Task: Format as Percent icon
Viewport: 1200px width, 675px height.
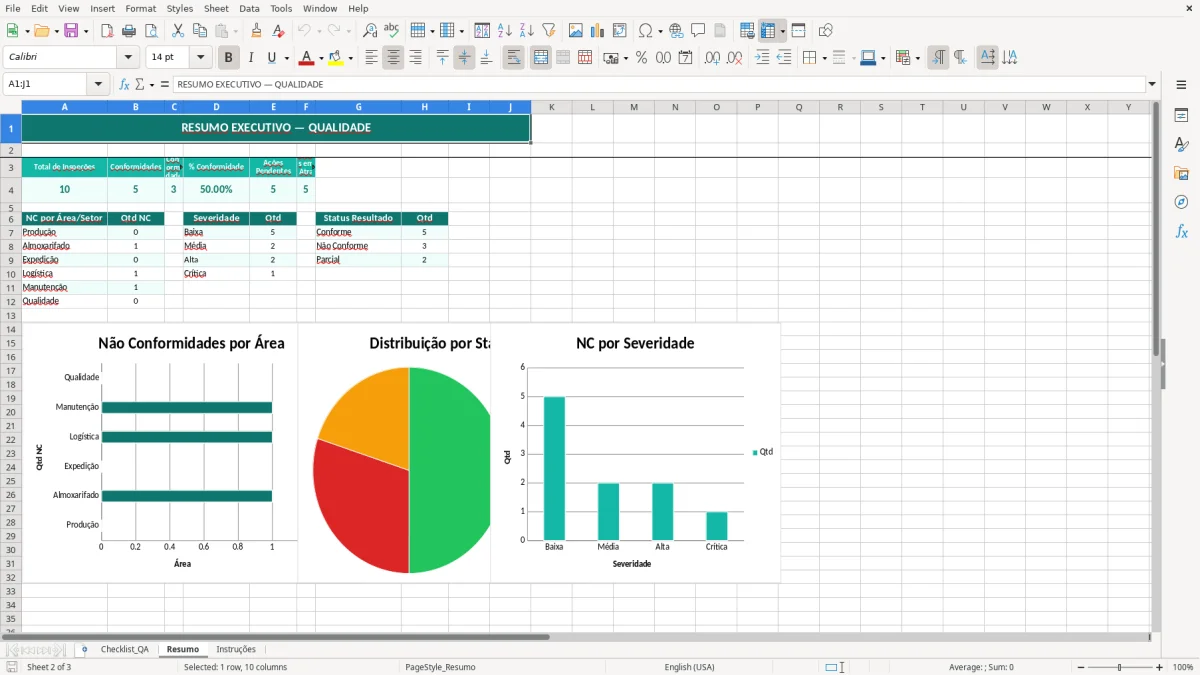Action: click(642, 58)
